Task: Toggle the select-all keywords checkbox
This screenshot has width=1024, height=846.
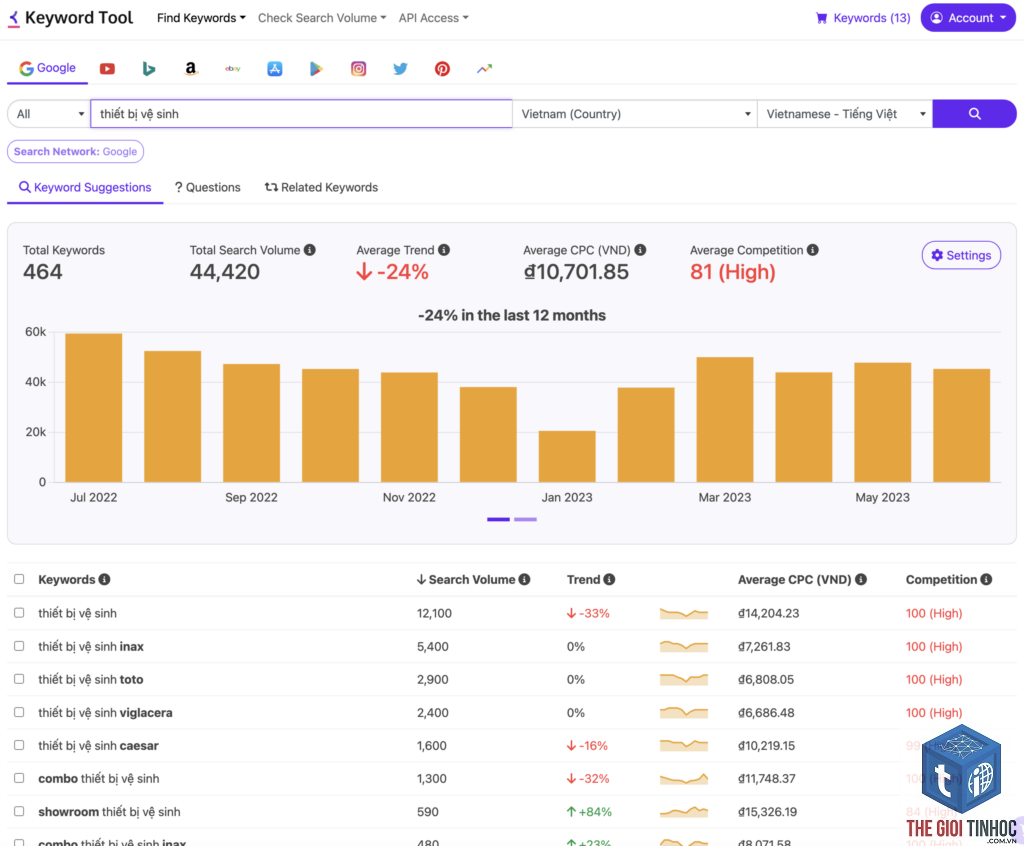Action: (x=19, y=579)
